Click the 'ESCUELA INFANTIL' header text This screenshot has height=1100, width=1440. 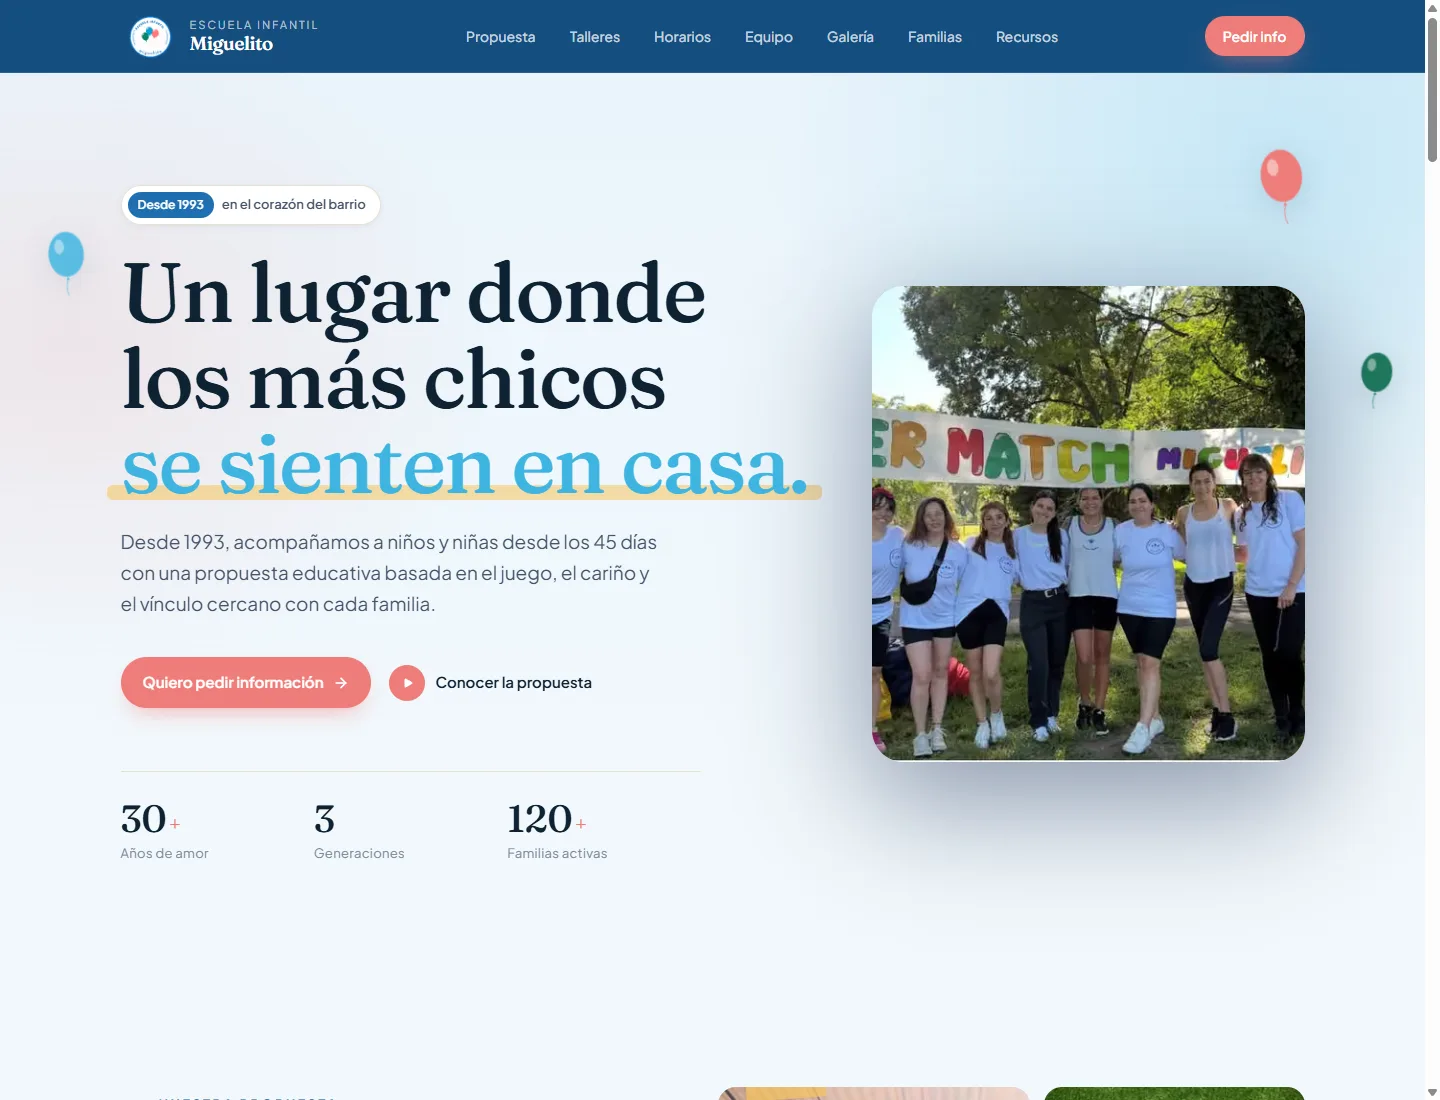click(x=254, y=25)
